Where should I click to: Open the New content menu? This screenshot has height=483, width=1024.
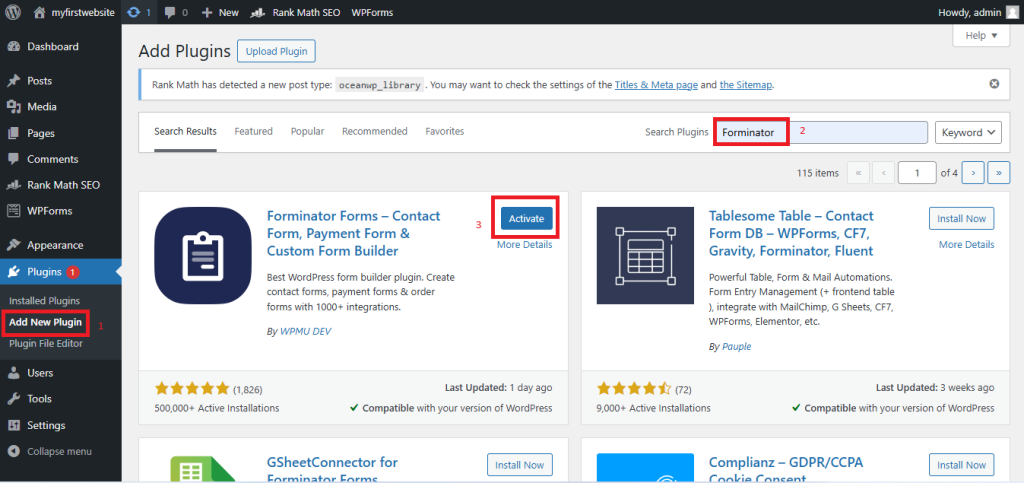click(x=220, y=12)
